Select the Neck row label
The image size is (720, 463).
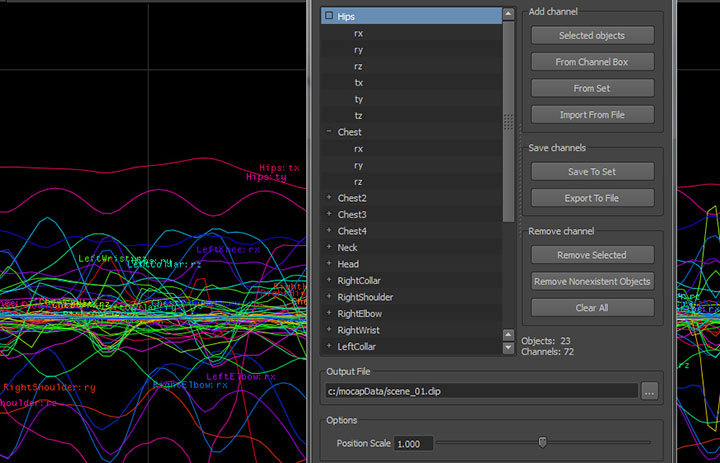point(348,248)
